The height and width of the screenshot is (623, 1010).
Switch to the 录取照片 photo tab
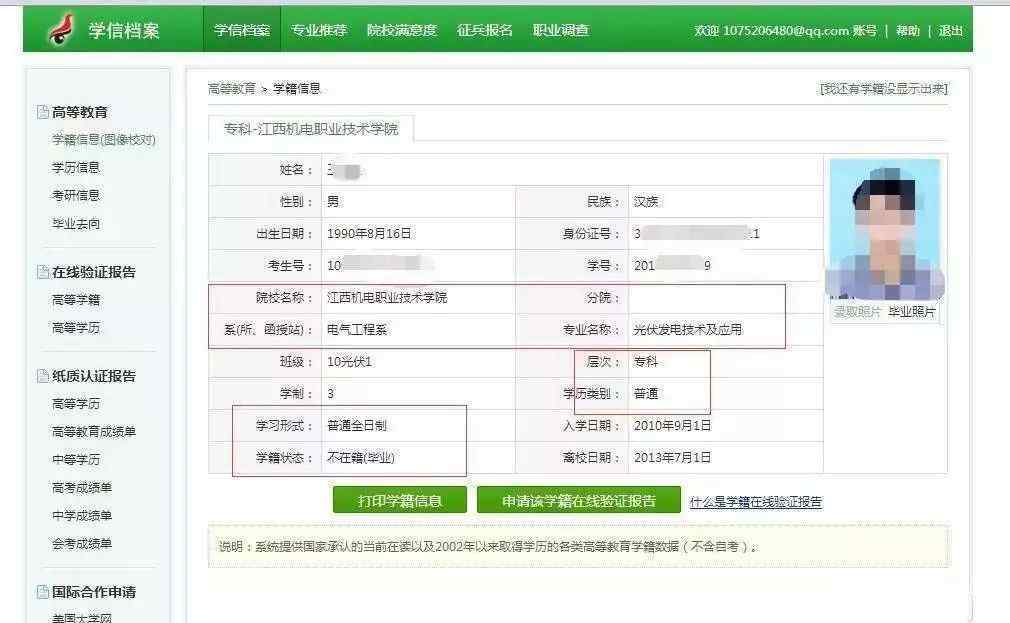click(857, 312)
